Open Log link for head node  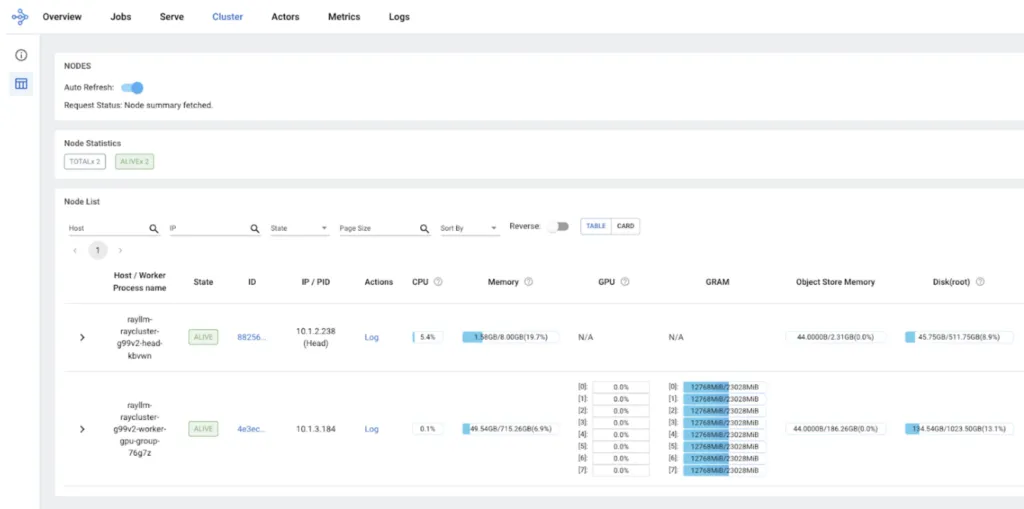click(372, 338)
